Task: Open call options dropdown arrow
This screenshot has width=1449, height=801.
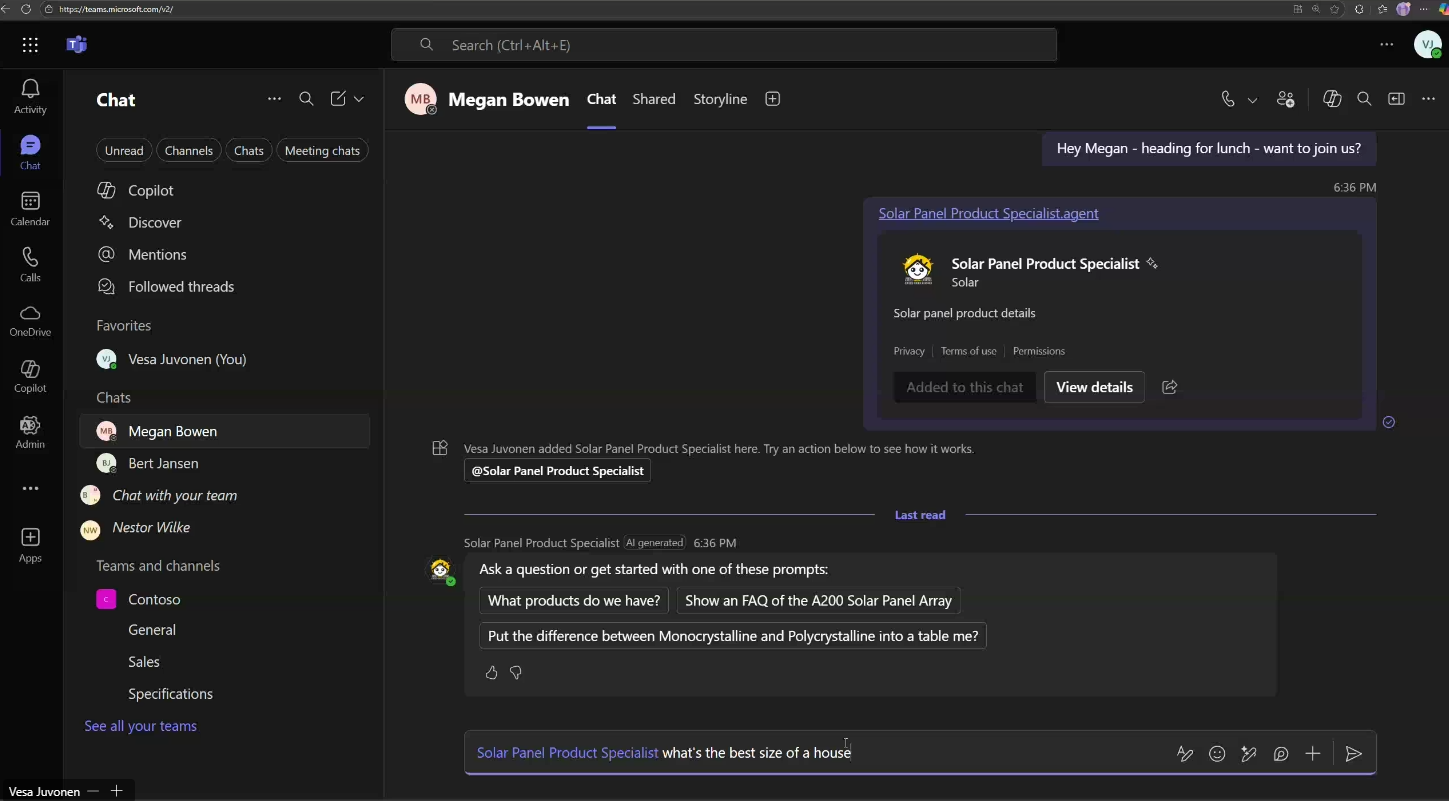Action: [1252, 100]
